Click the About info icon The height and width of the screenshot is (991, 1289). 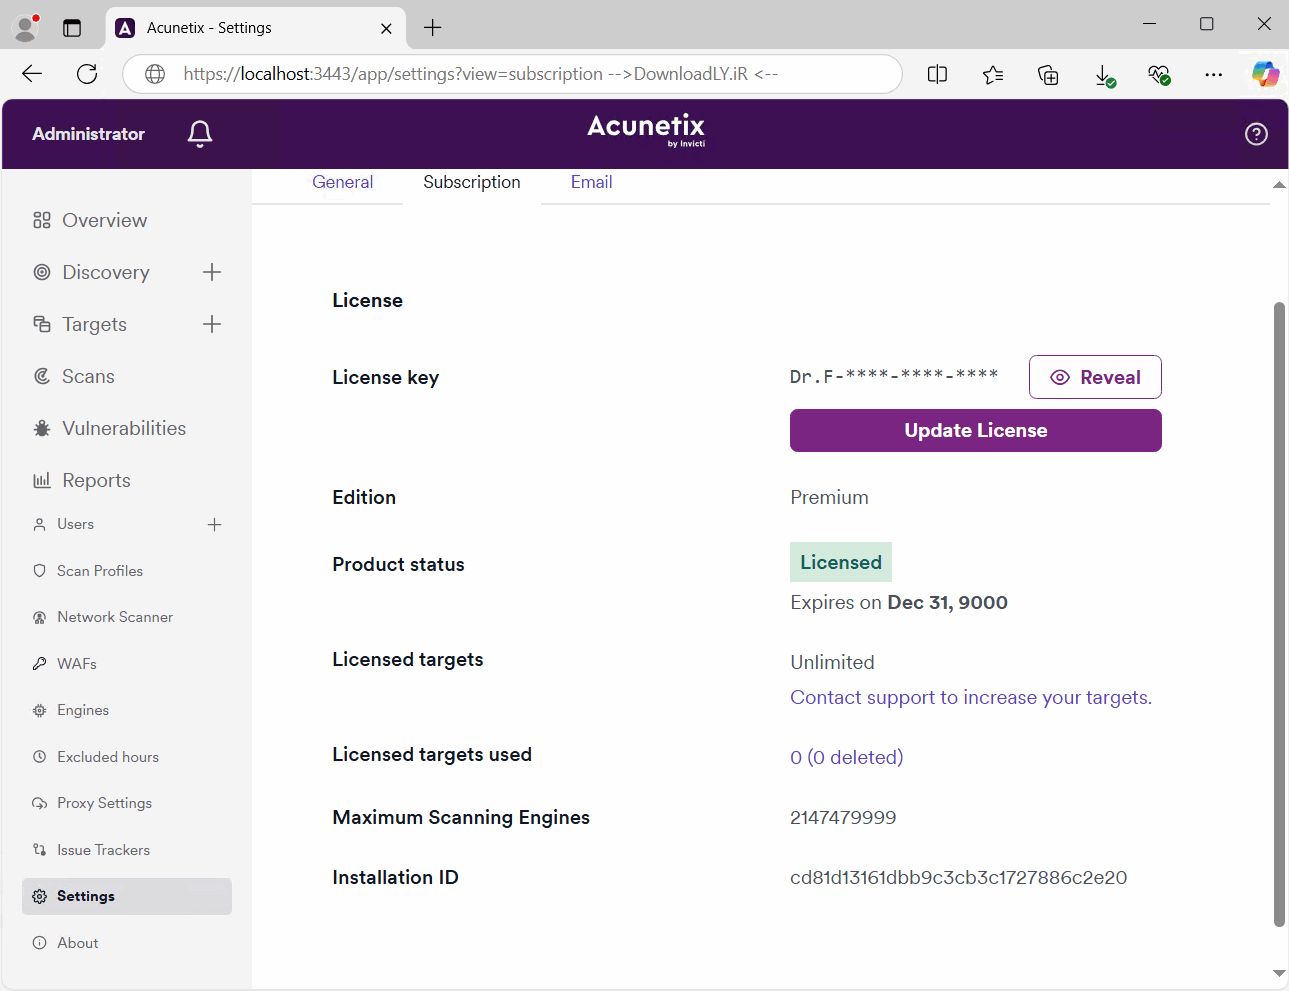pos(40,943)
